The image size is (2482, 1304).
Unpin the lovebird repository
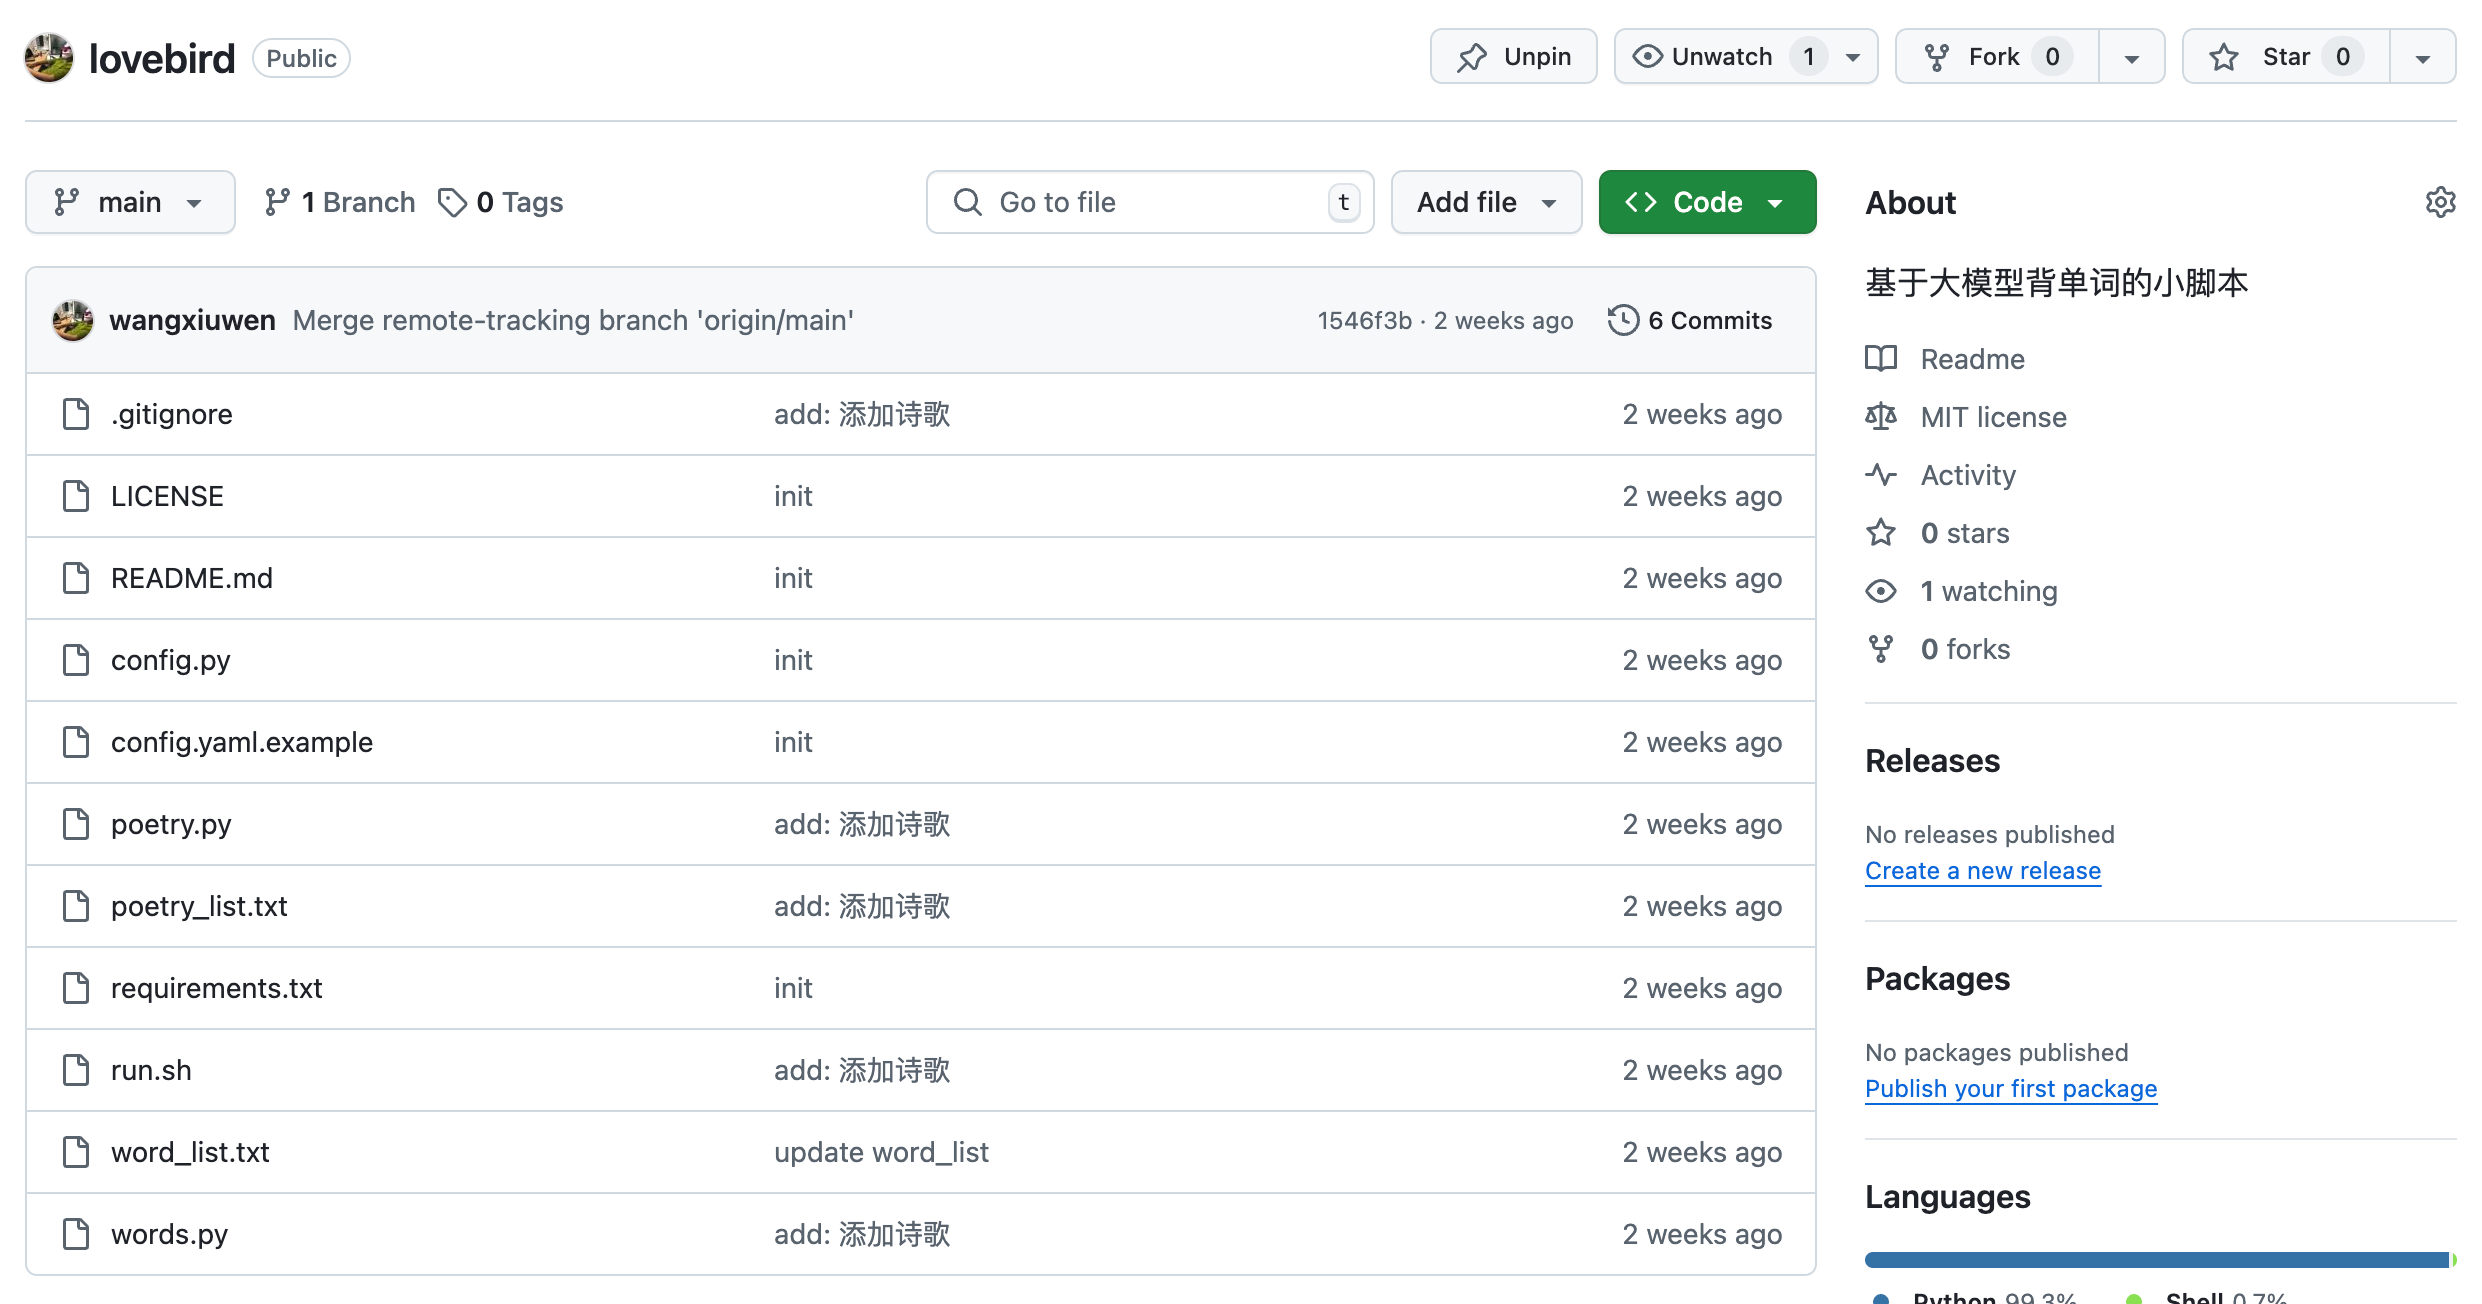[x=1513, y=57]
